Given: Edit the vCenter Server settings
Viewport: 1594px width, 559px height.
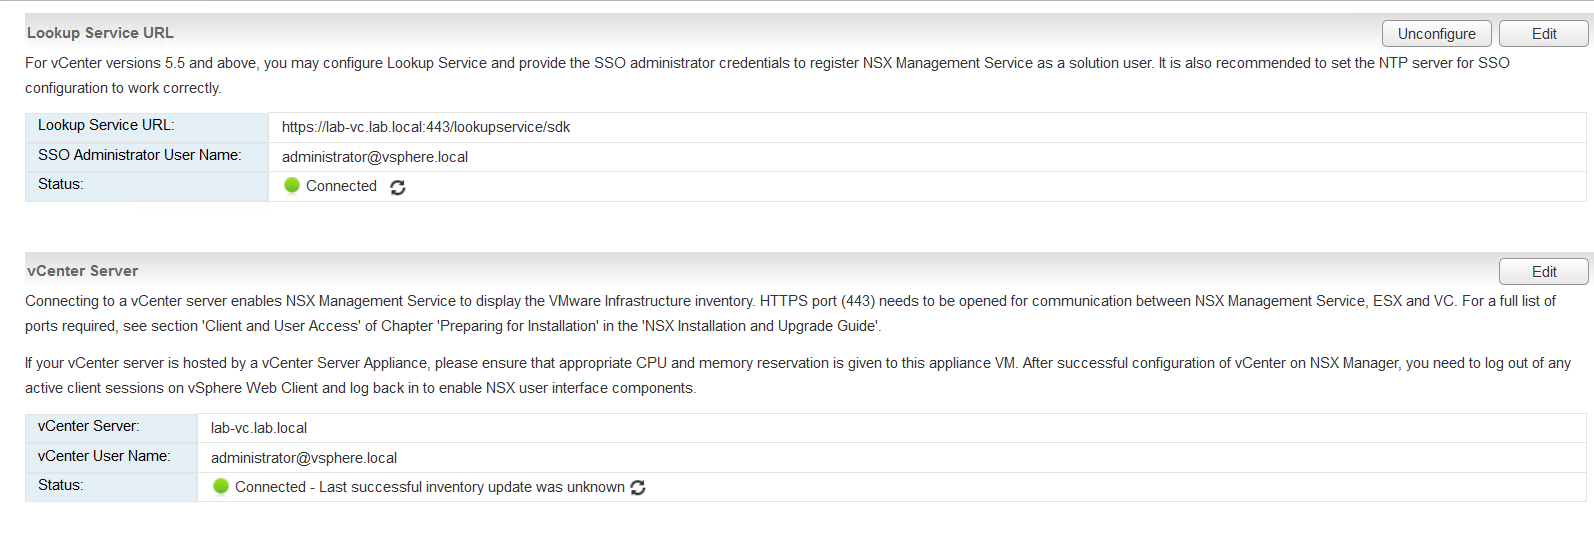Looking at the screenshot, I should coord(1543,272).
